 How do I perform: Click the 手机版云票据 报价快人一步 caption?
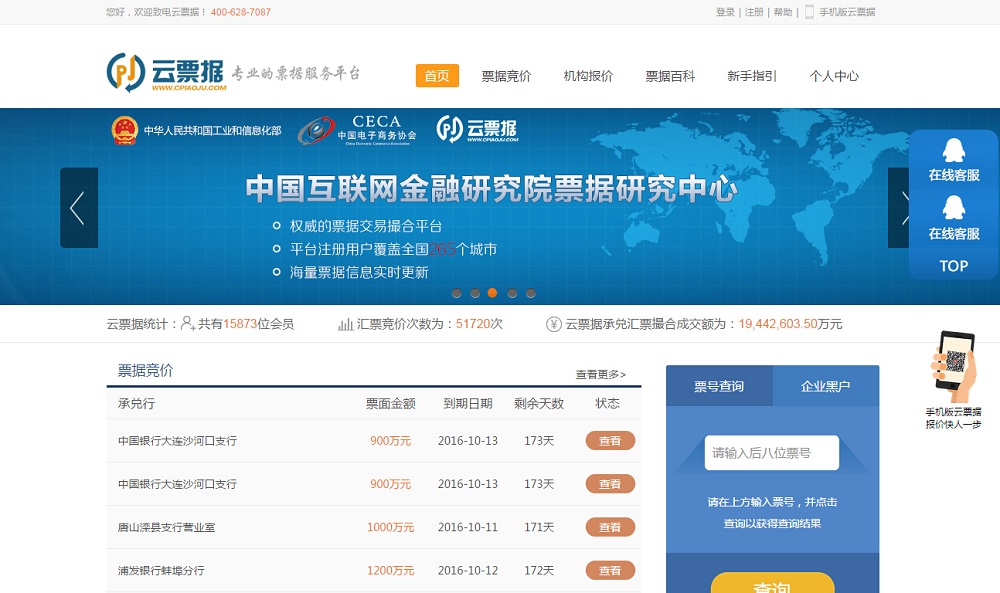point(953,418)
